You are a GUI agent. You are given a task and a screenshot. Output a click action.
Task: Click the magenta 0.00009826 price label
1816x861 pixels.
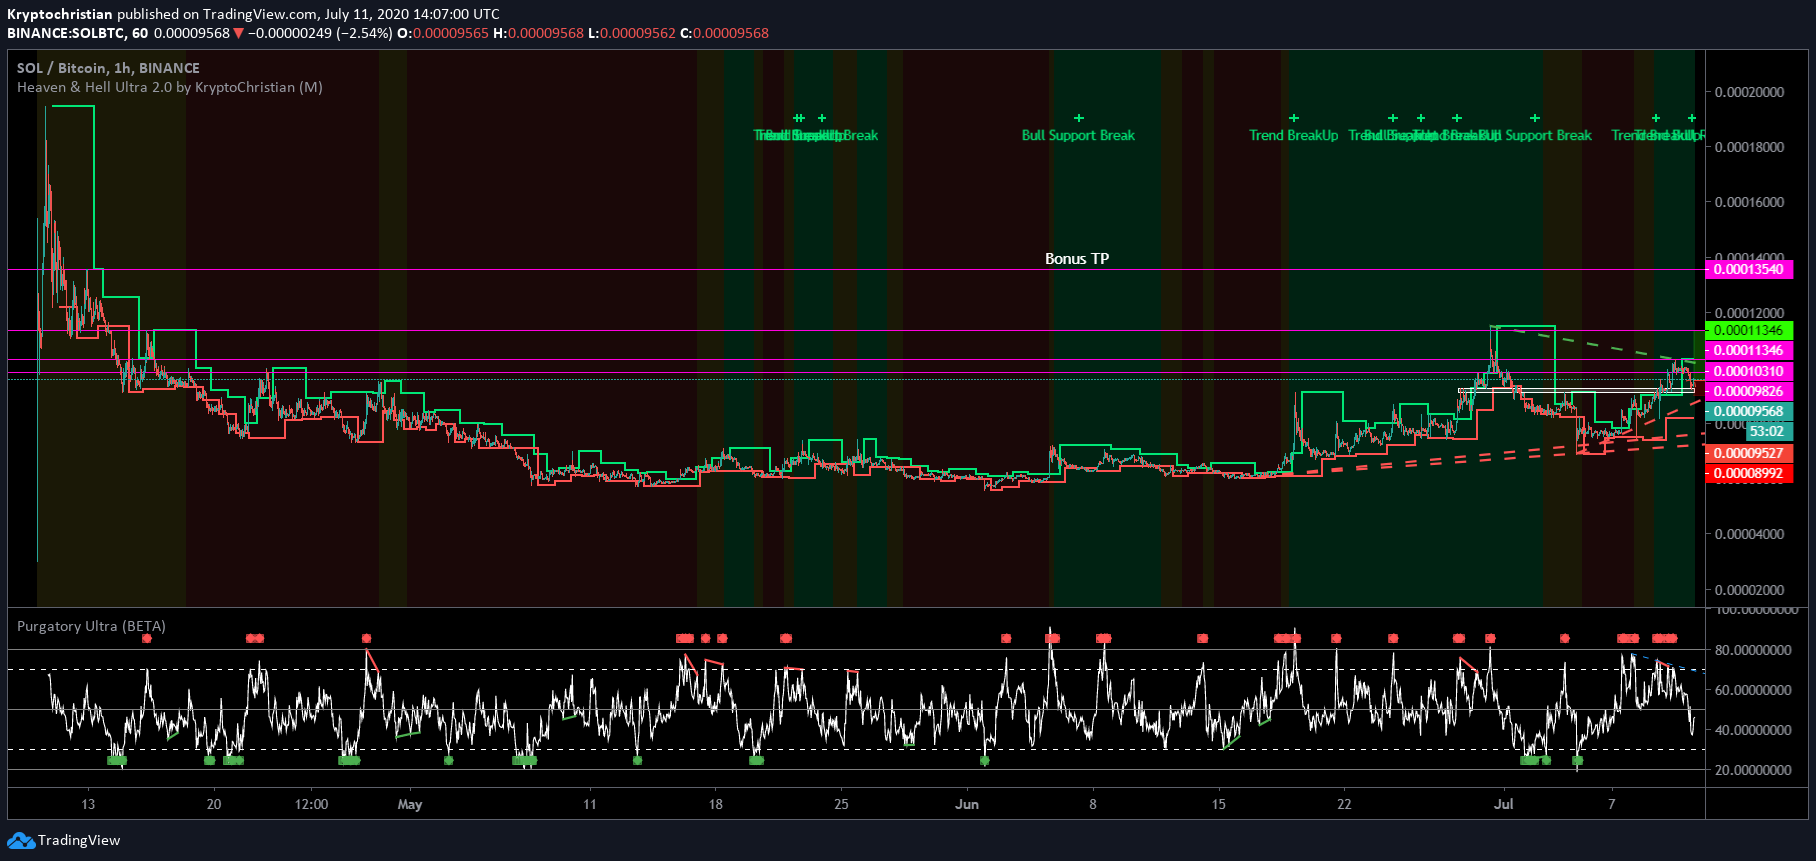1748,391
